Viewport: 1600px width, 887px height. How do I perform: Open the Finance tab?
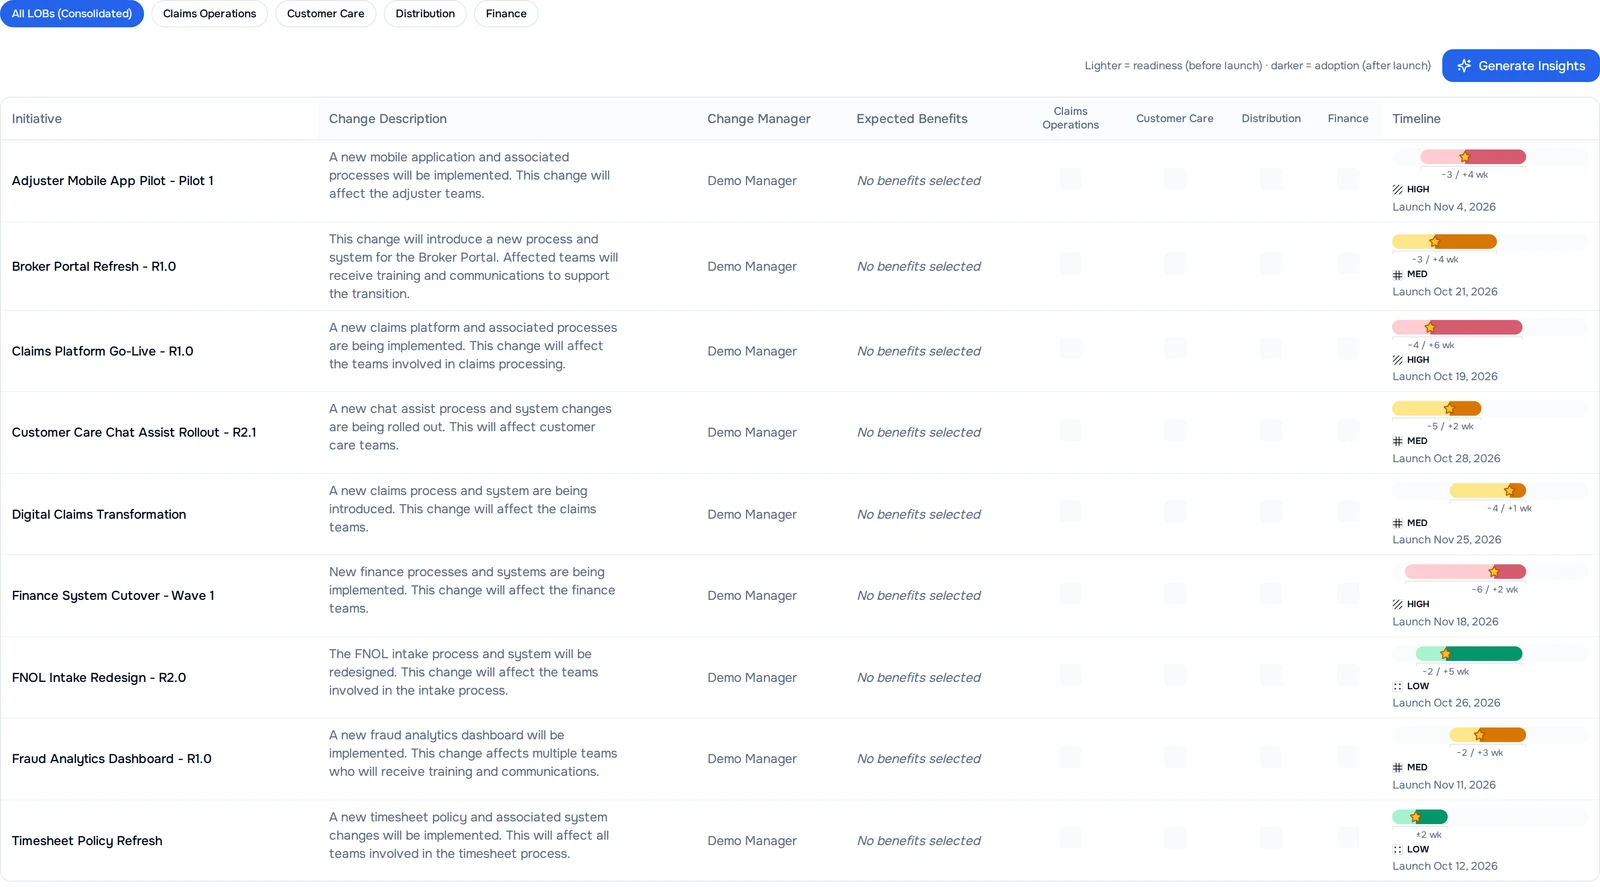click(506, 14)
